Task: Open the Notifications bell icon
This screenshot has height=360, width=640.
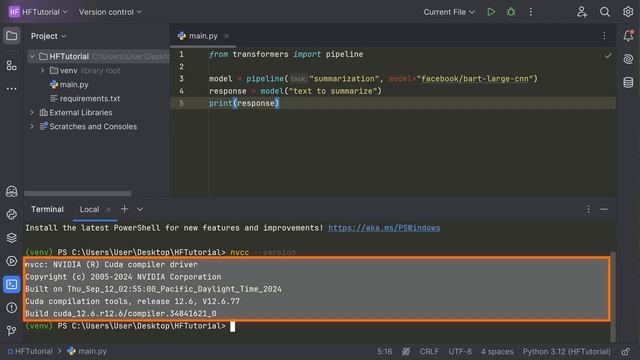Action: [628, 36]
